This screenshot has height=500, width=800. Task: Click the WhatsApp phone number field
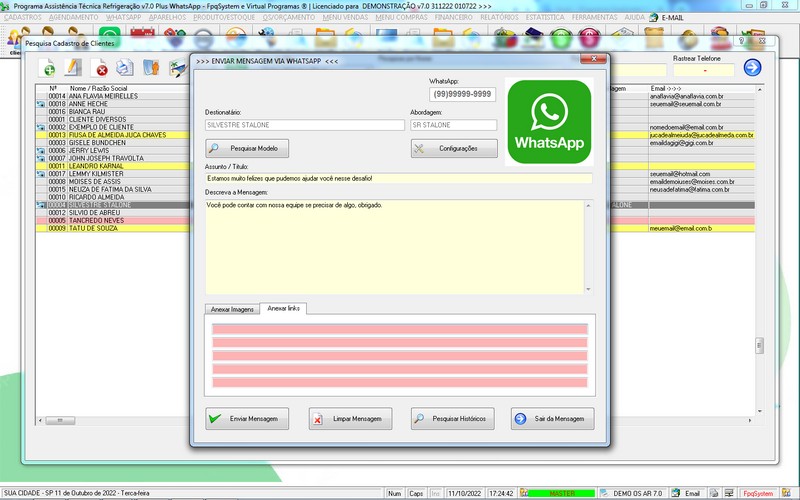462,94
